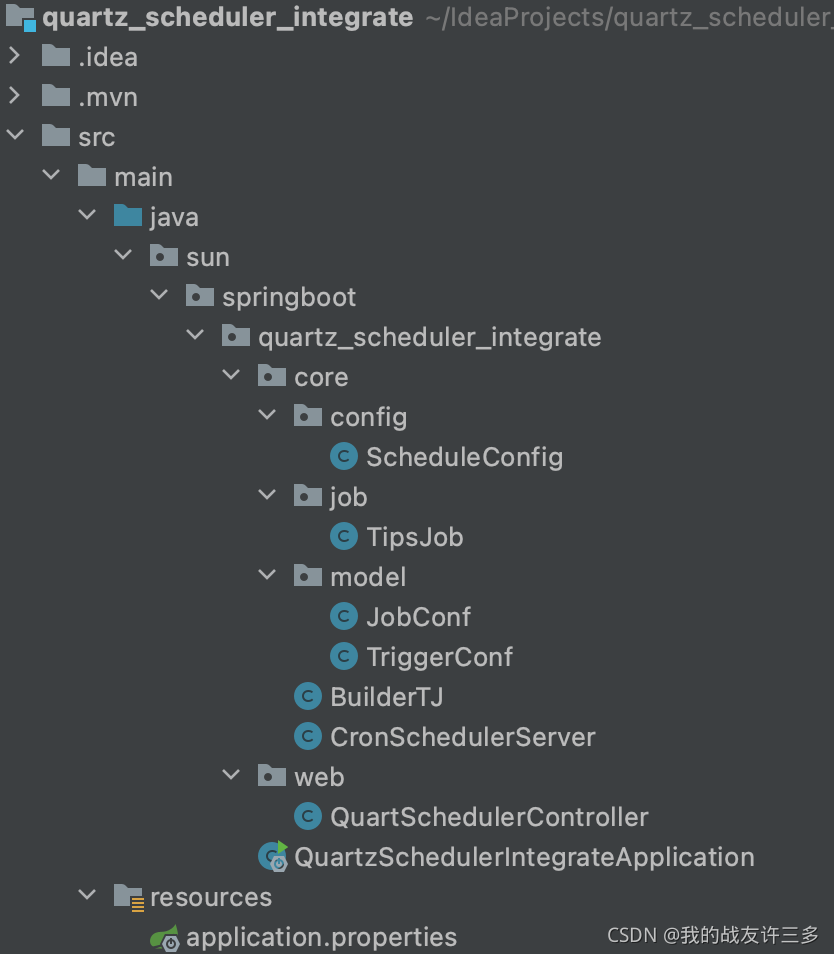Click the application.properties Spring leaf icon
Viewport: 834px width, 954px height.
[165, 938]
